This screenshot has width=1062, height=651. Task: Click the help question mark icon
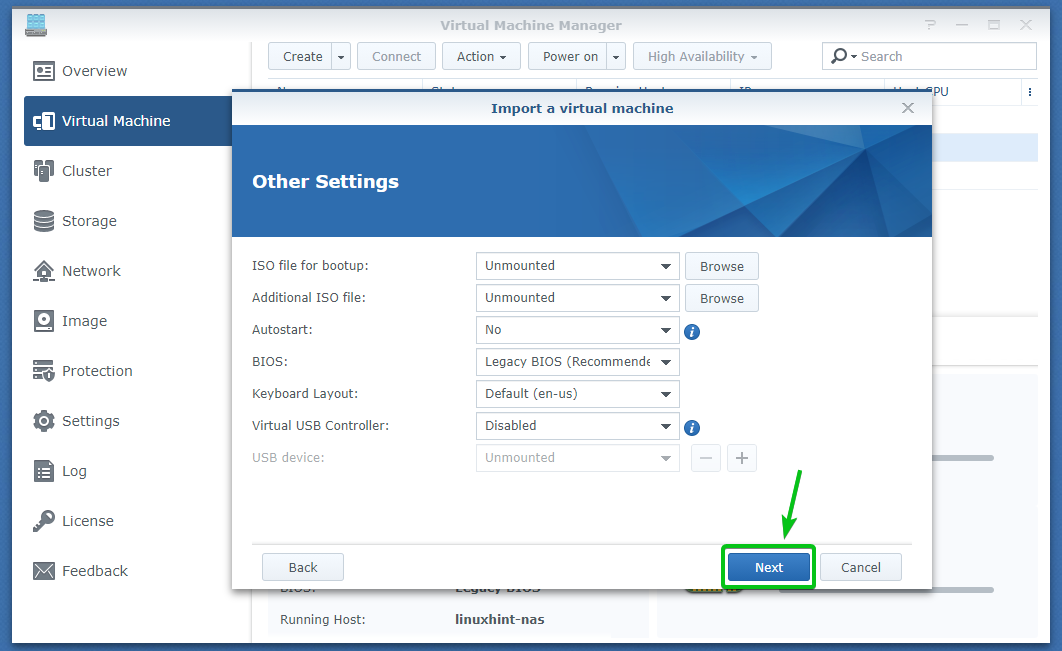[x=930, y=25]
